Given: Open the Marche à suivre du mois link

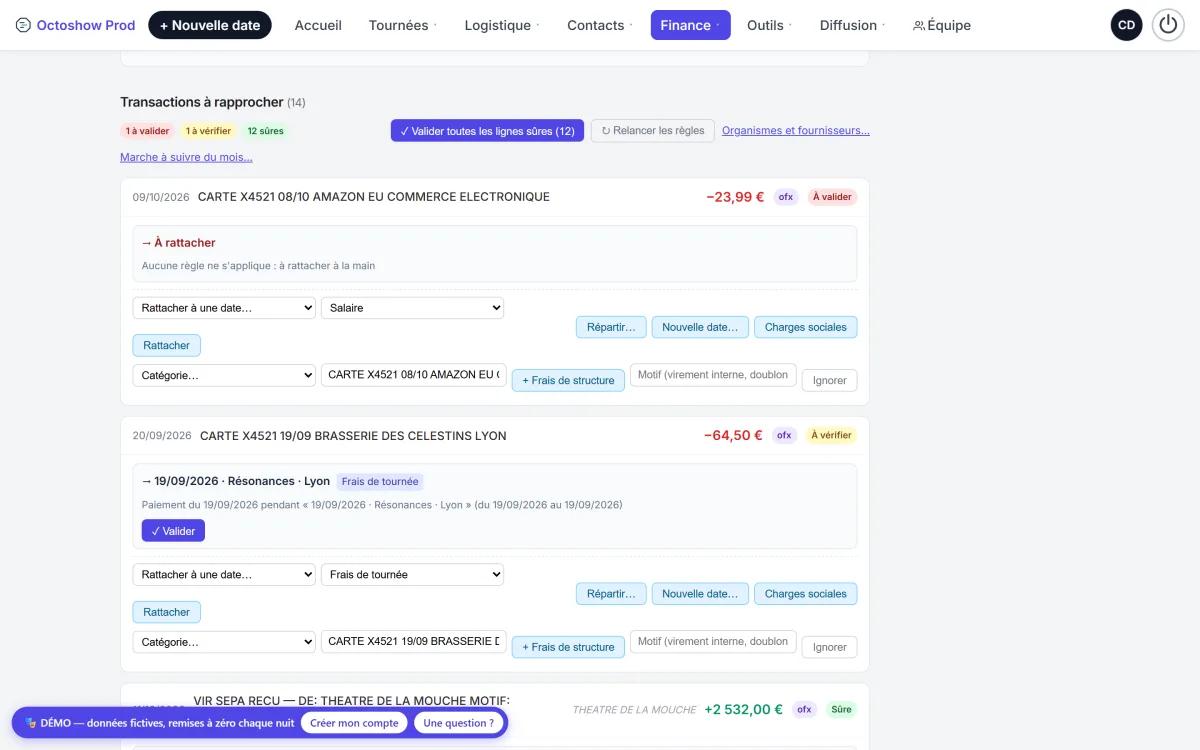Looking at the screenshot, I should (x=186, y=157).
